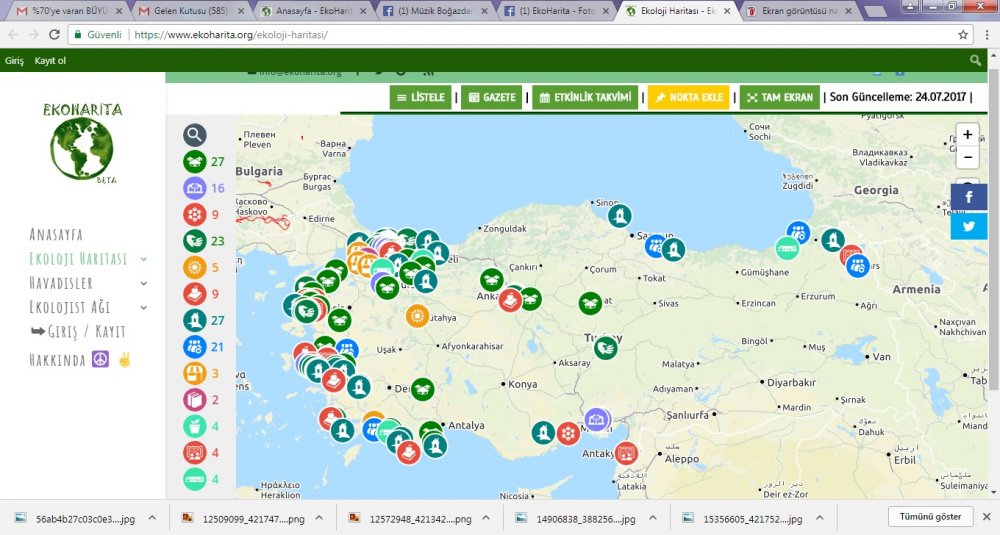
Task: Click the EkoHarita globe logo
Action: click(x=82, y=143)
